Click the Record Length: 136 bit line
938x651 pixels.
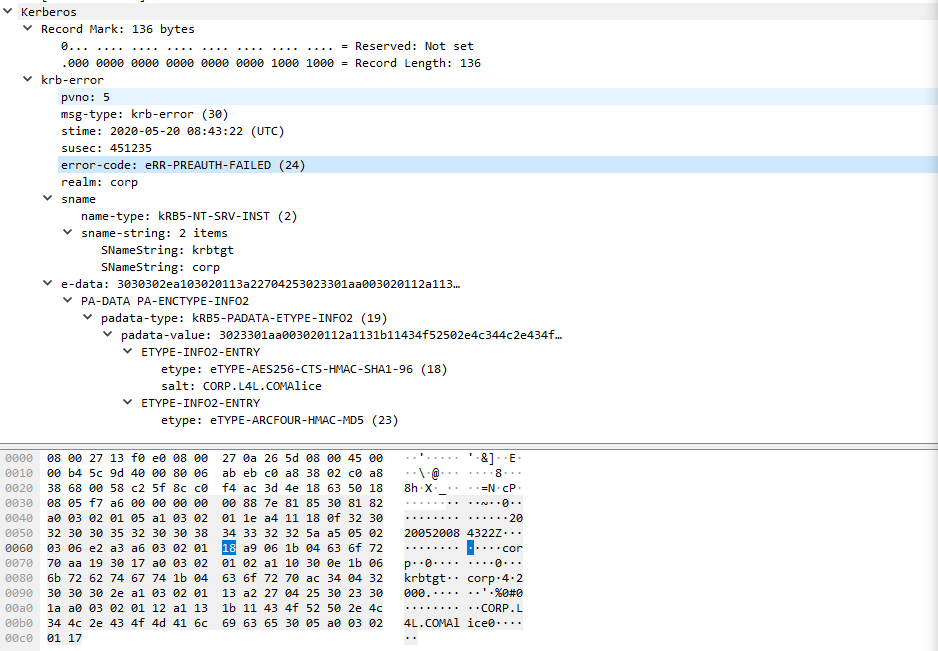[x=270, y=63]
